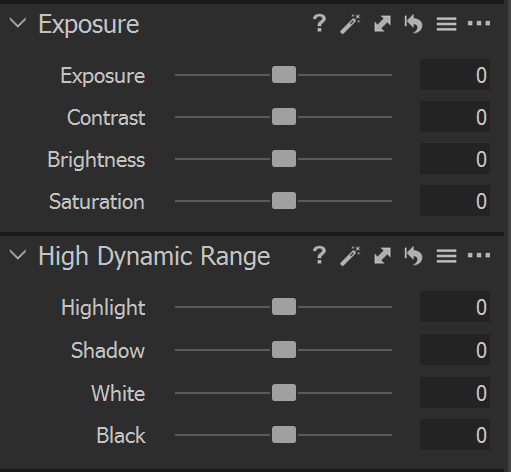The width and height of the screenshot is (511, 472).
Task: Open help for High Dynamic Range tool
Action: coord(319,256)
